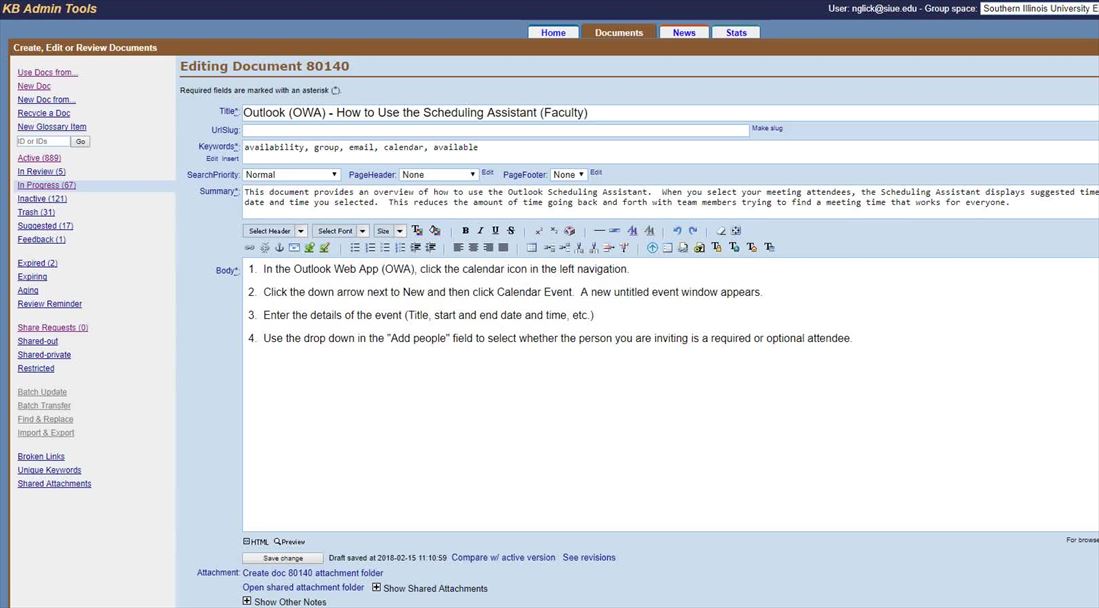
Task: Apply strikethrough formatting
Action: (511, 231)
